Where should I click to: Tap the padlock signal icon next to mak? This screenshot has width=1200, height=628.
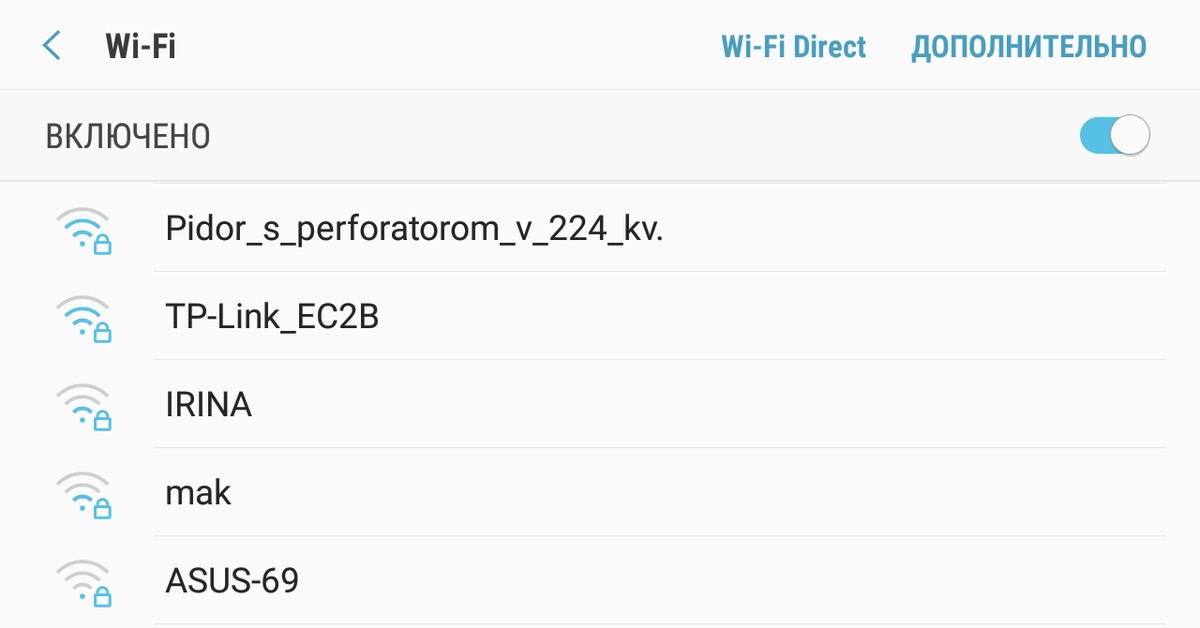88,491
